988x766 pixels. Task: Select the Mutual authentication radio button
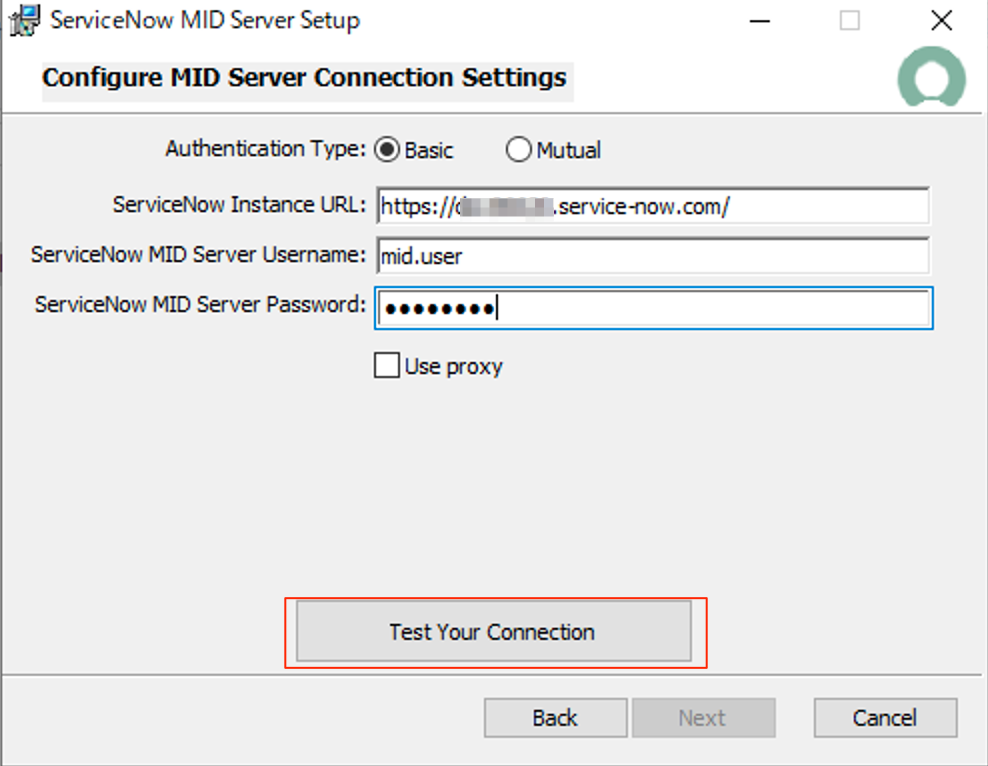tap(519, 149)
